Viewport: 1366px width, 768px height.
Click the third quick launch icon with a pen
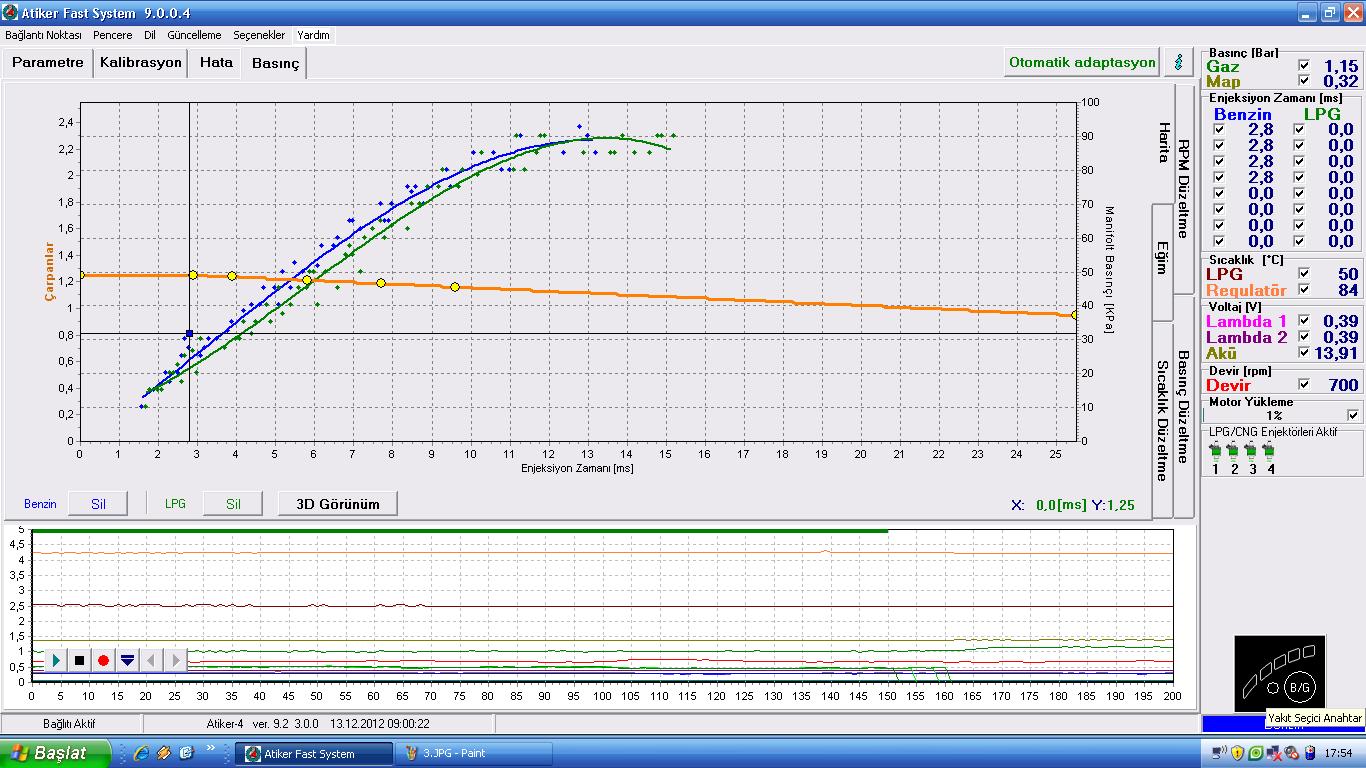click(x=186, y=753)
